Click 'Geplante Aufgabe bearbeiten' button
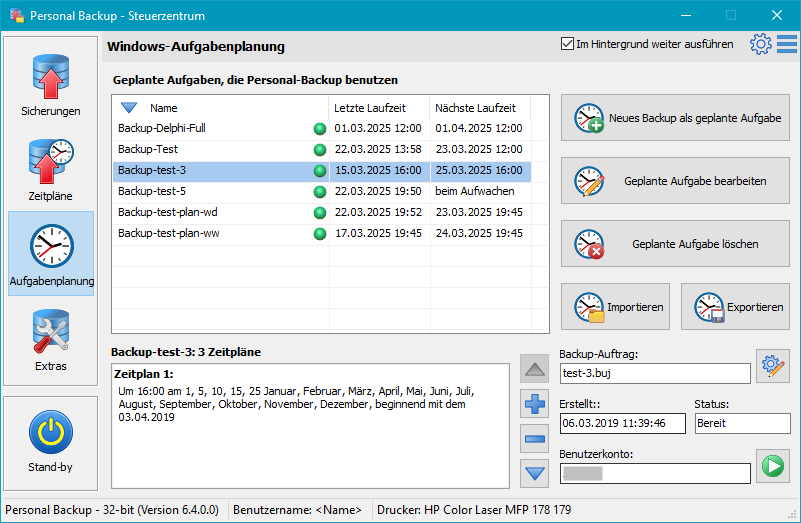The height and width of the screenshot is (523, 801). coord(675,181)
